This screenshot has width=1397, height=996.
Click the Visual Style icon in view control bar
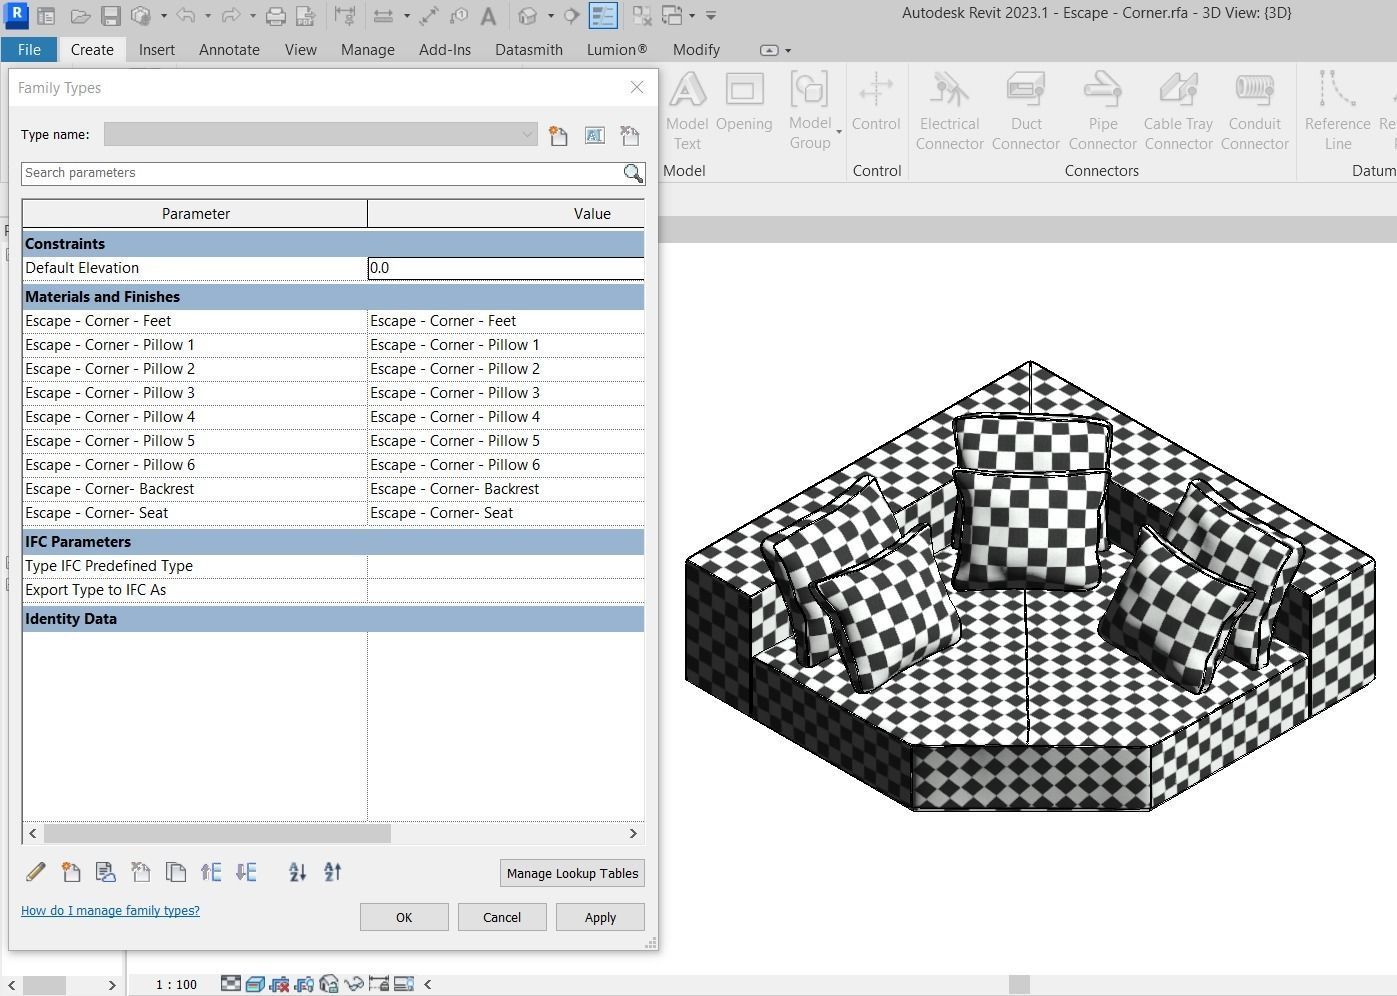click(x=255, y=984)
